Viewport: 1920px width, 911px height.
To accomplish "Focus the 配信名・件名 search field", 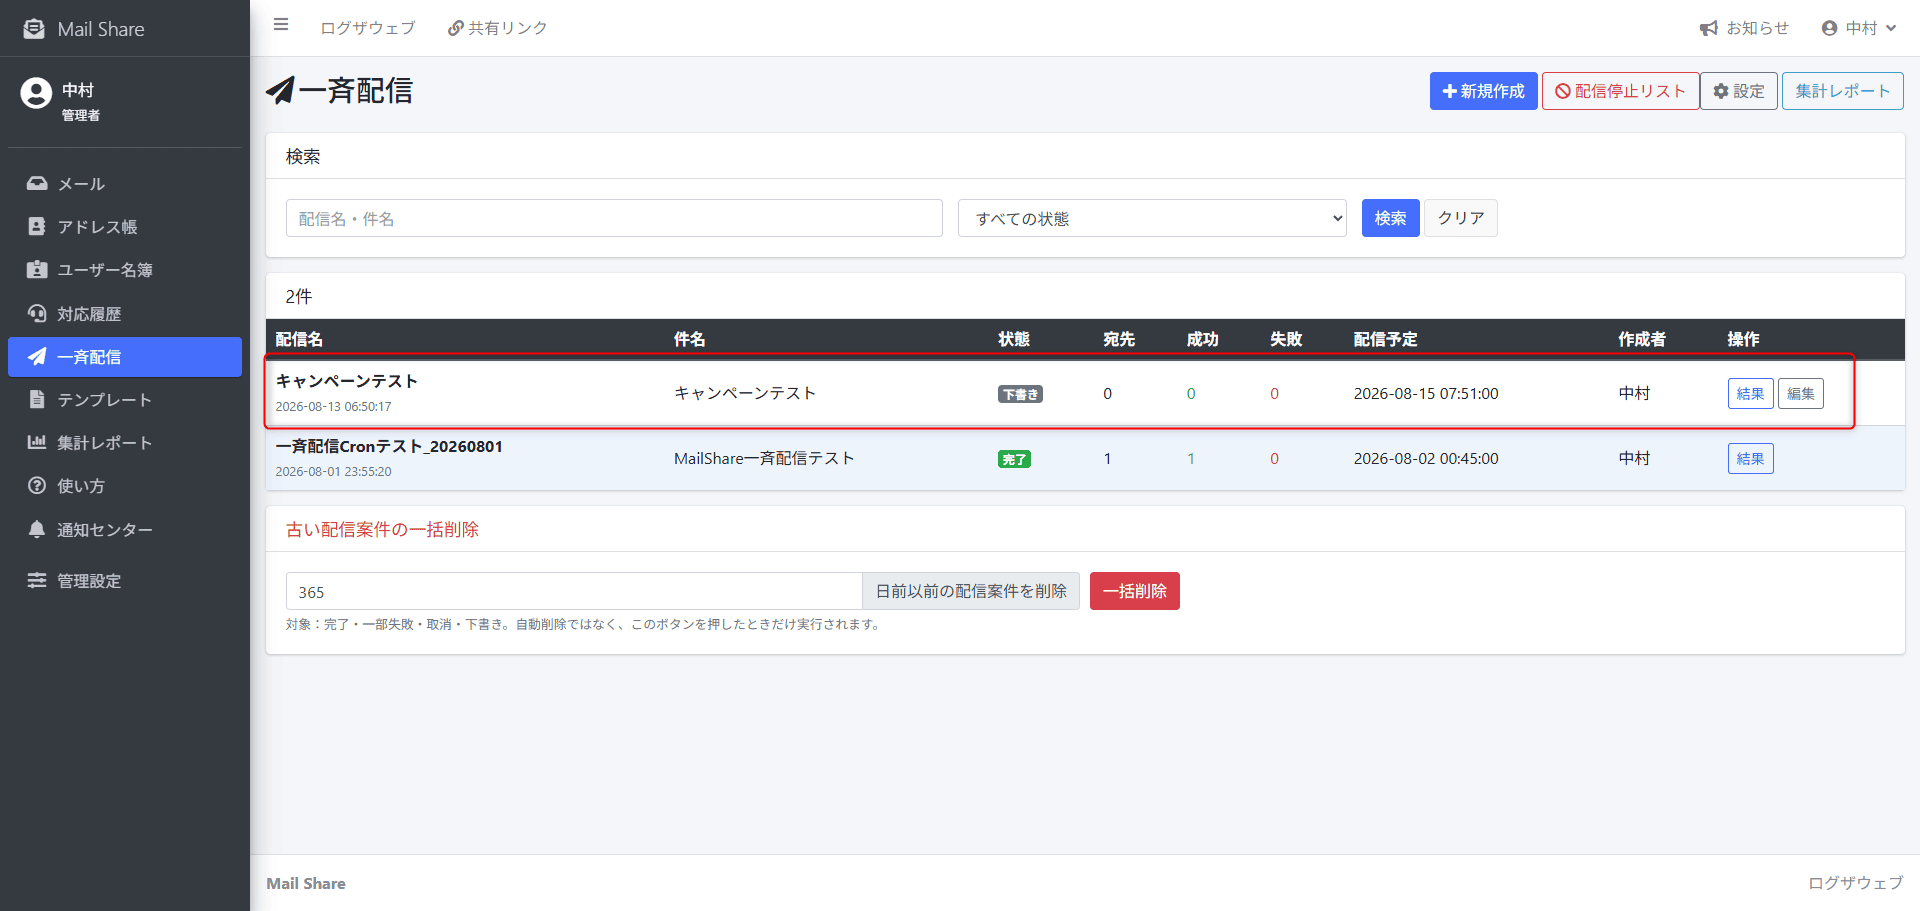I will point(614,218).
